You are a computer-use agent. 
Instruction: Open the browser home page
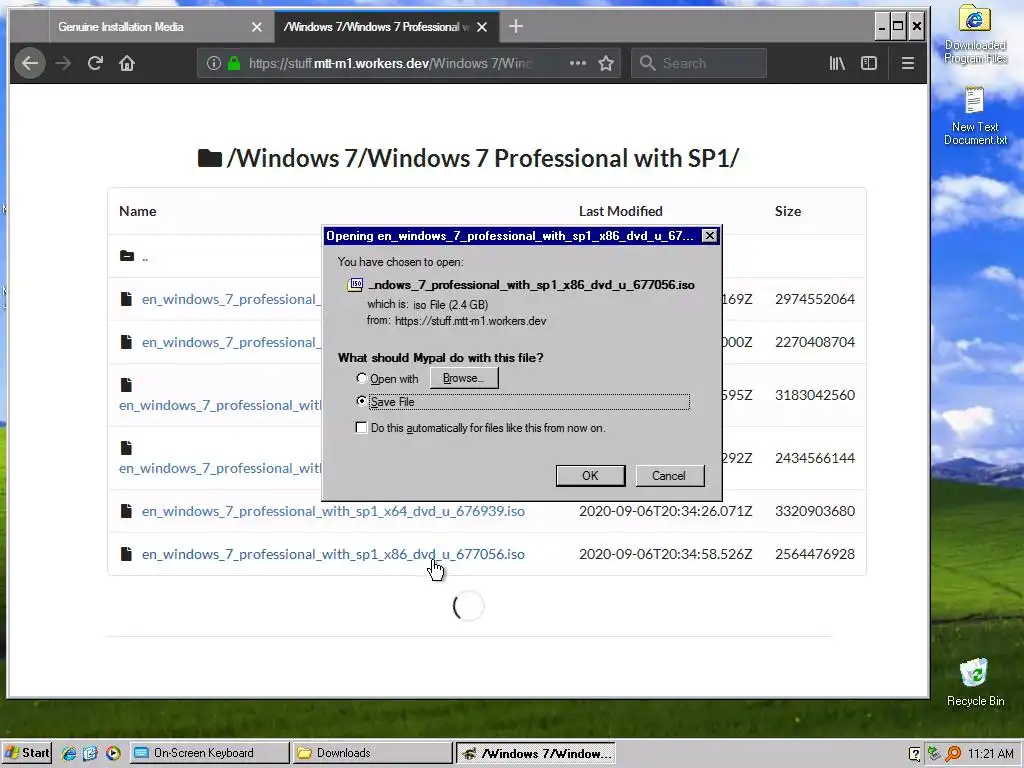pyautogui.click(x=127, y=63)
